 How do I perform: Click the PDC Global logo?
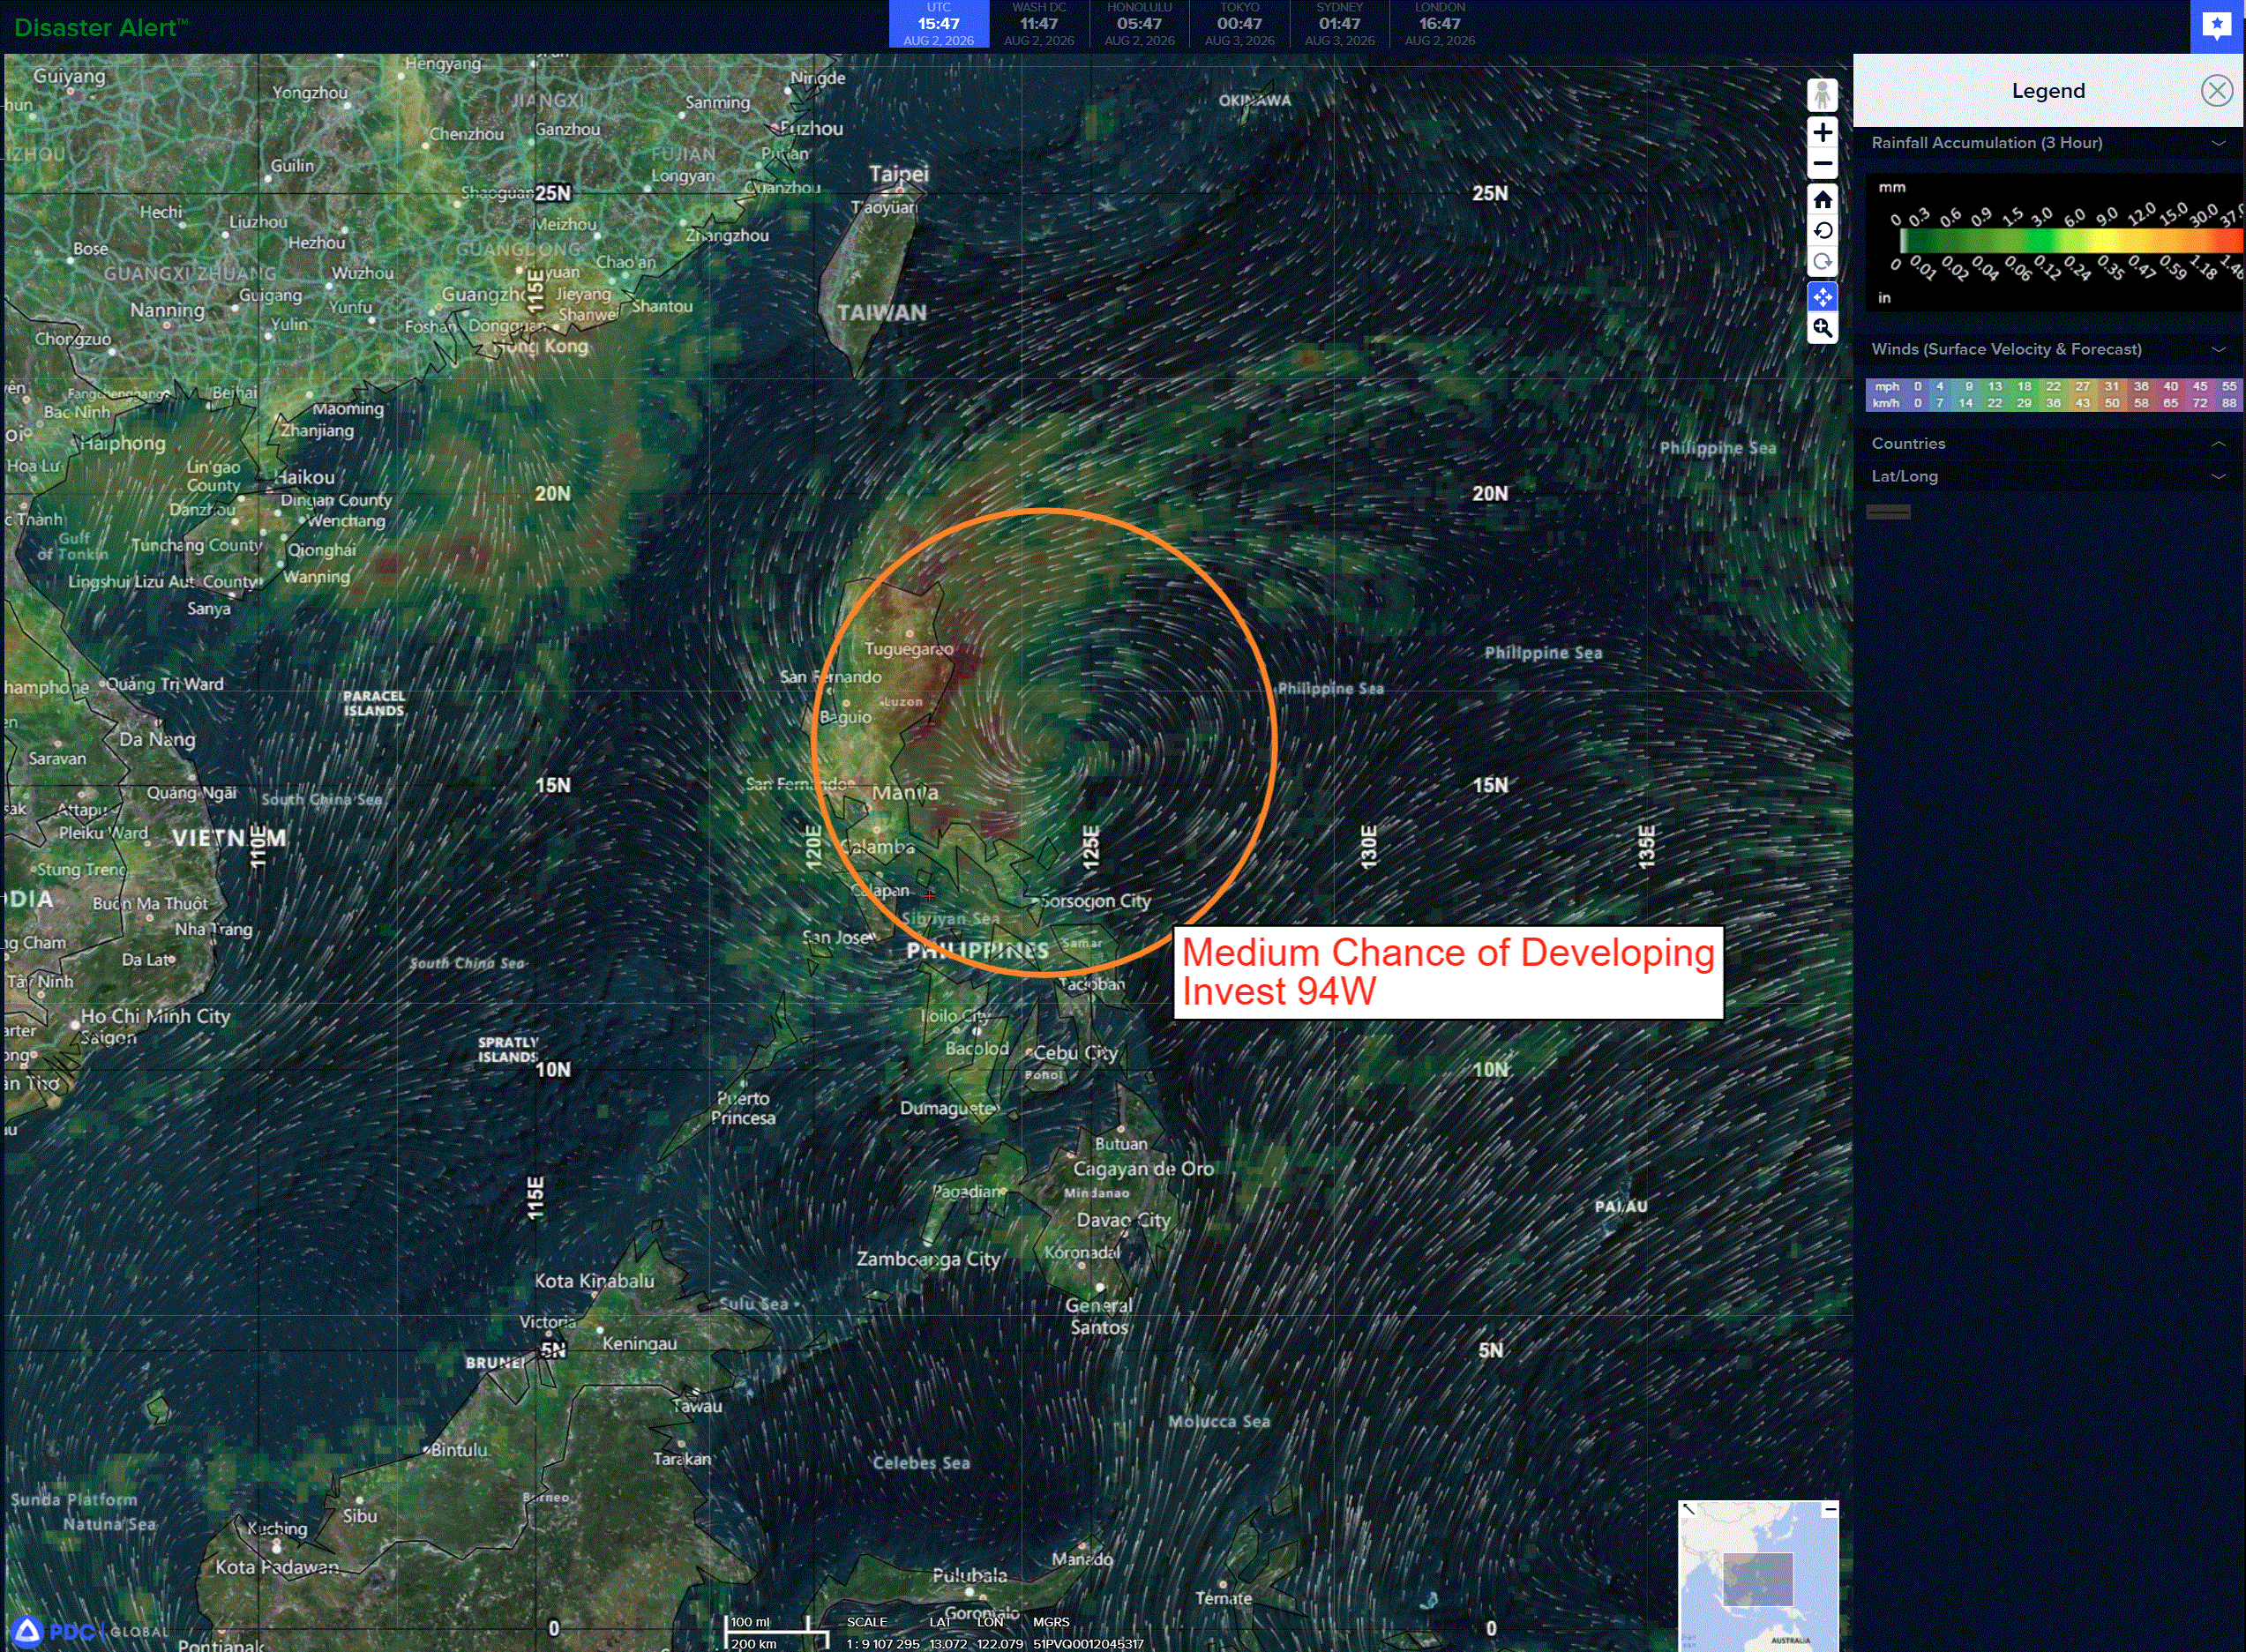[x=90, y=1631]
